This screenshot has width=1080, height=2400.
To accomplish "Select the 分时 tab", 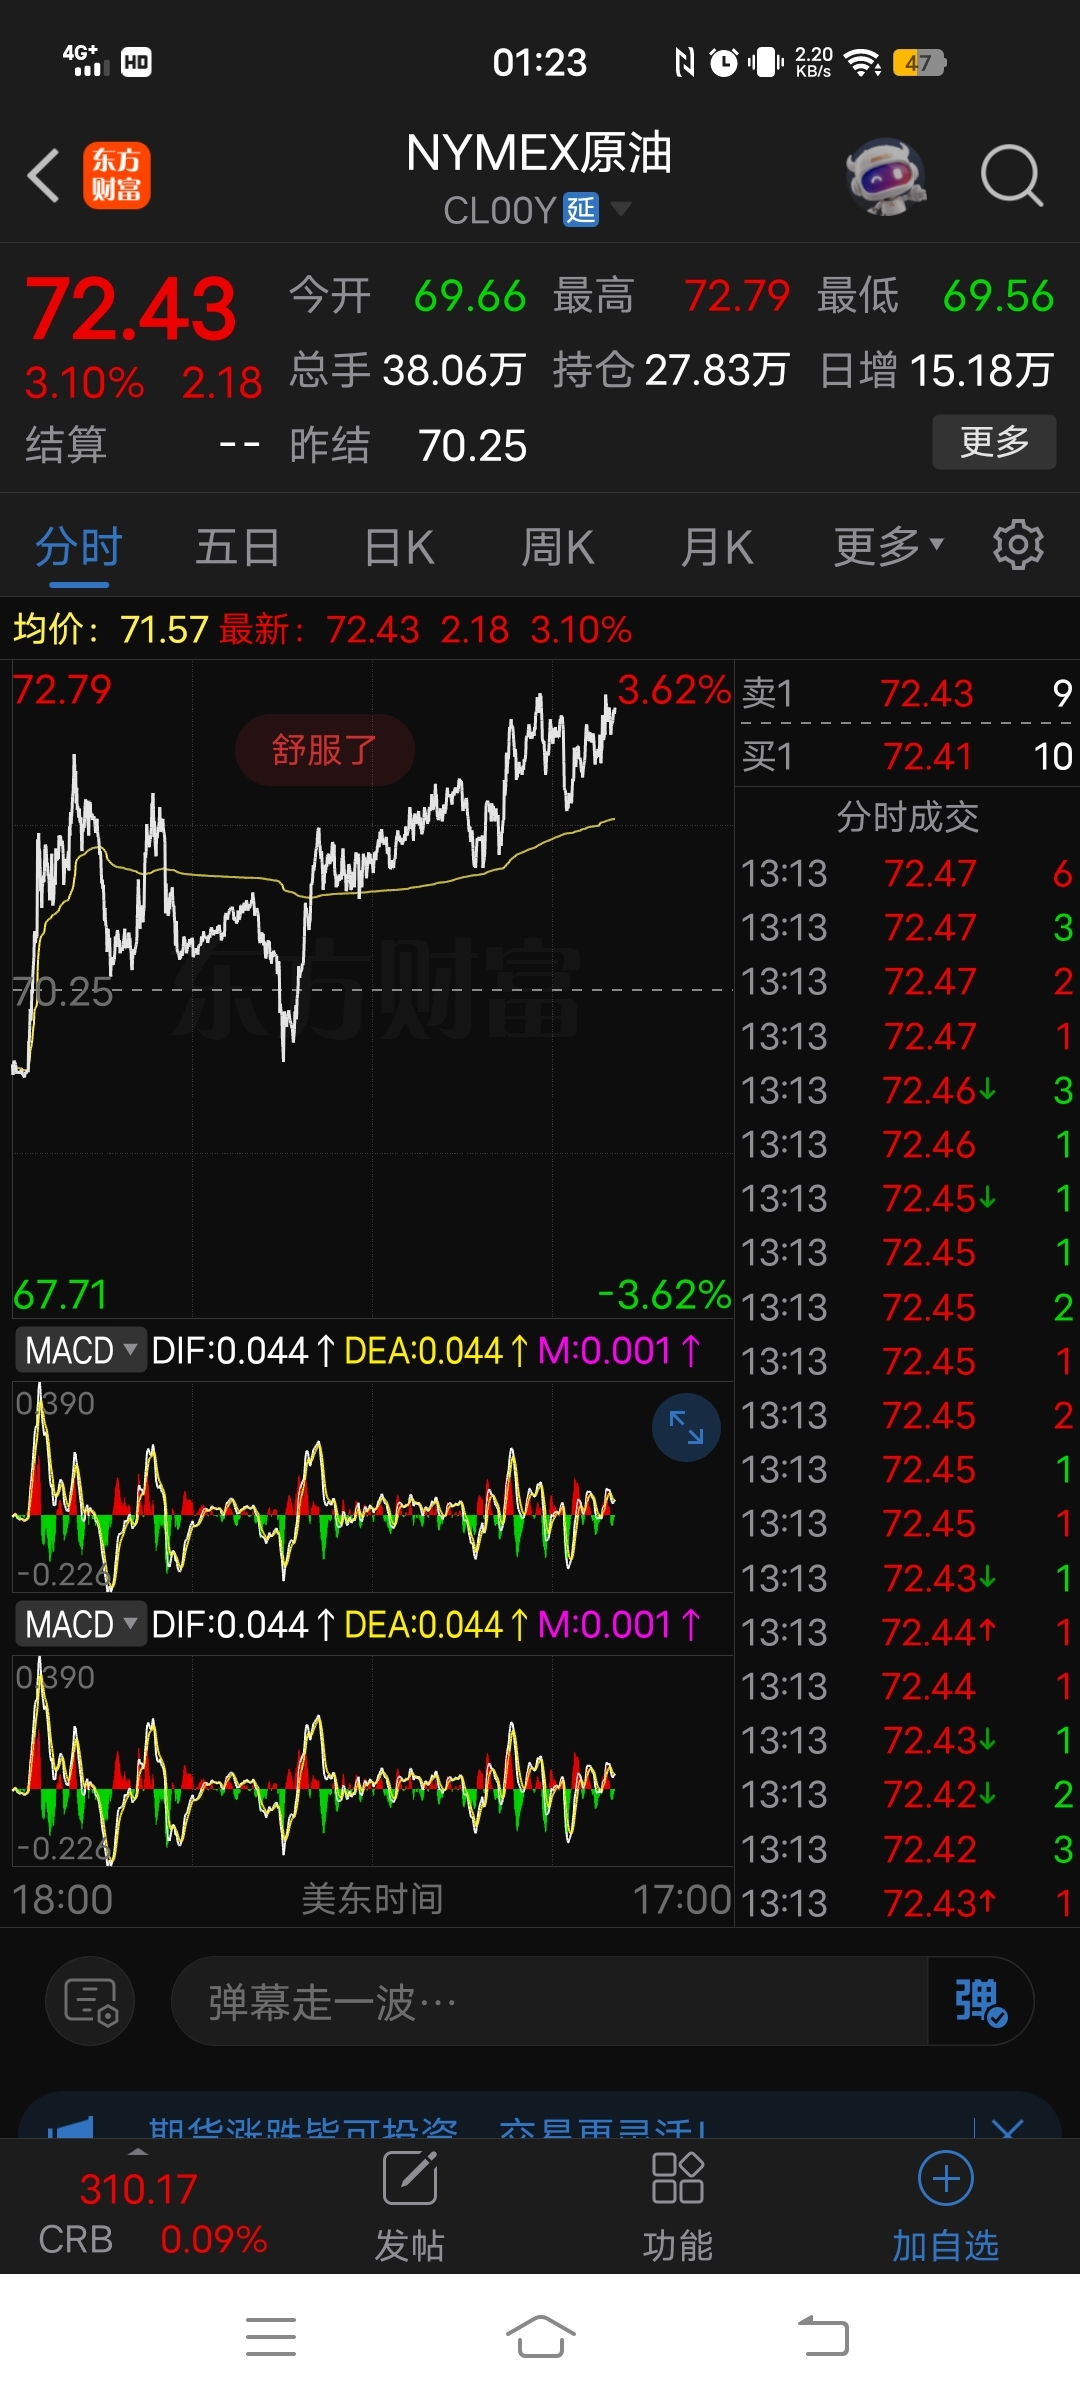I will pyautogui.click(x=78, y=548).
